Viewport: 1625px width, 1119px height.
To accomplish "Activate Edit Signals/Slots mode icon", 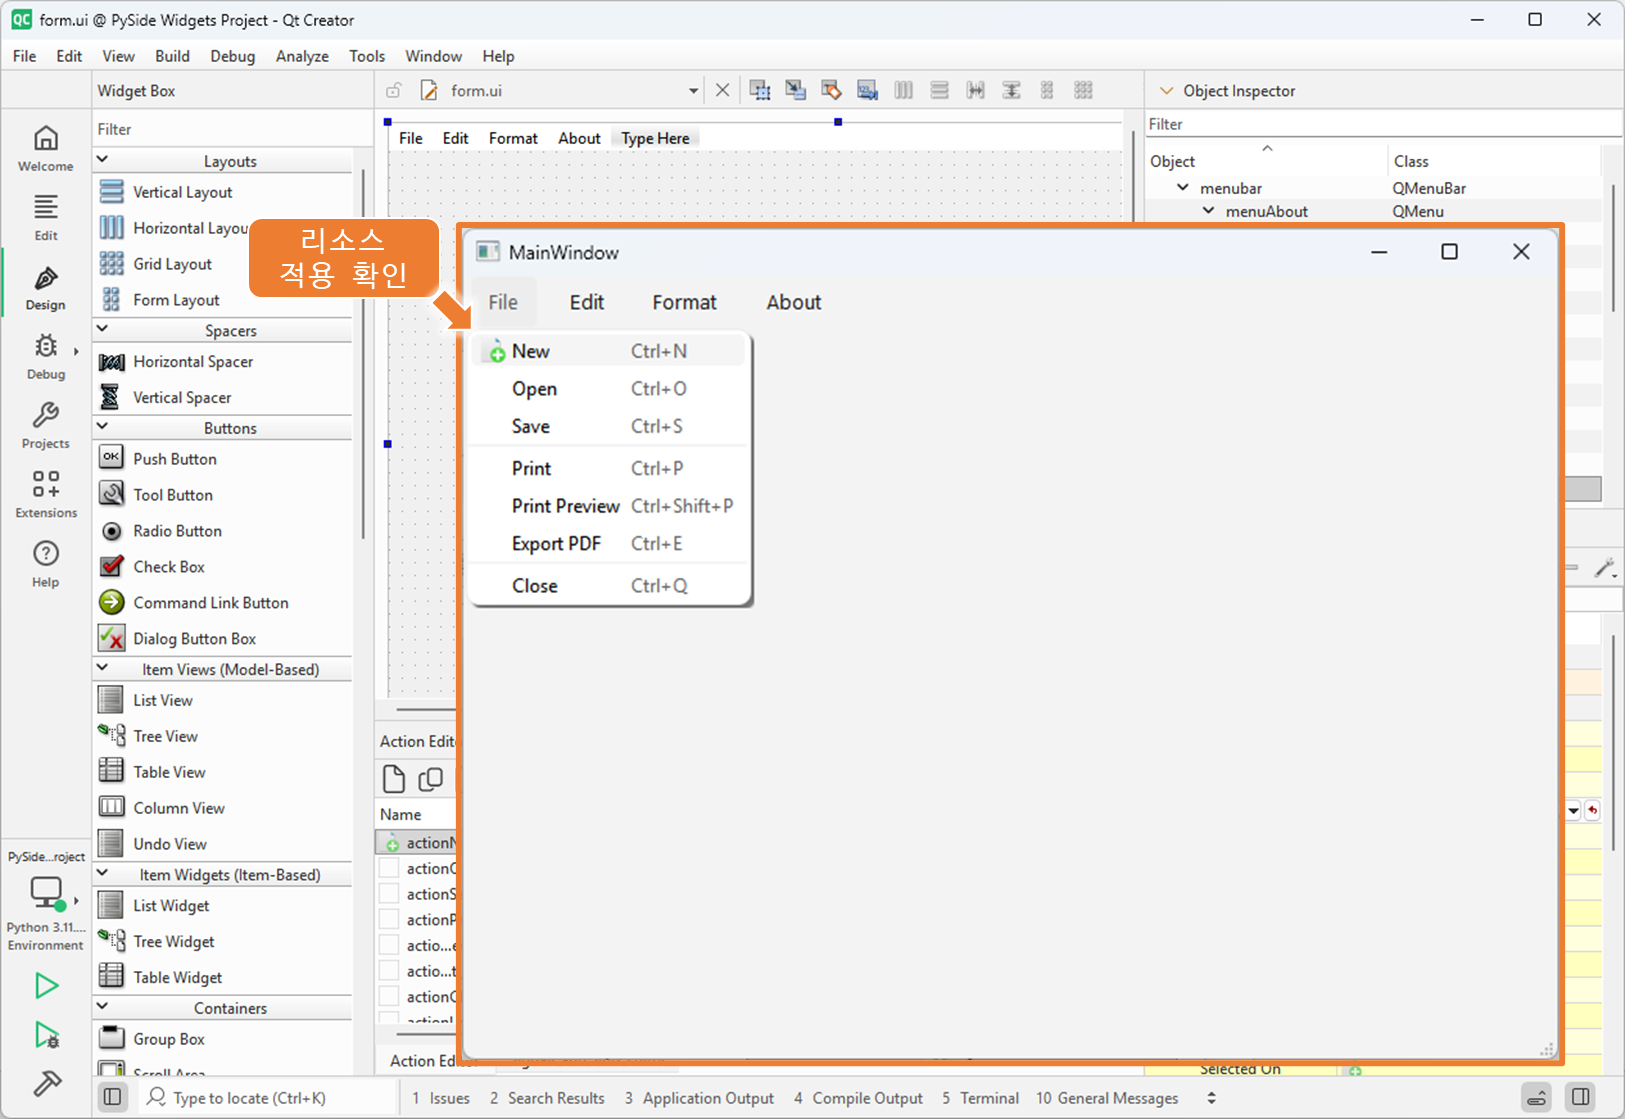I will click(796, 91).
